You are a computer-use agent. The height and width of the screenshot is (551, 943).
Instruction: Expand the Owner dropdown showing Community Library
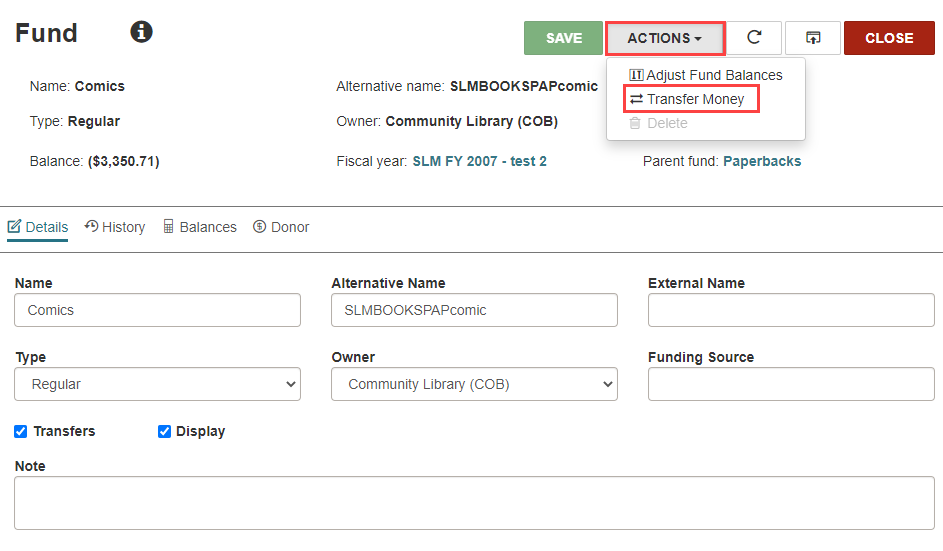pos(475,384)
